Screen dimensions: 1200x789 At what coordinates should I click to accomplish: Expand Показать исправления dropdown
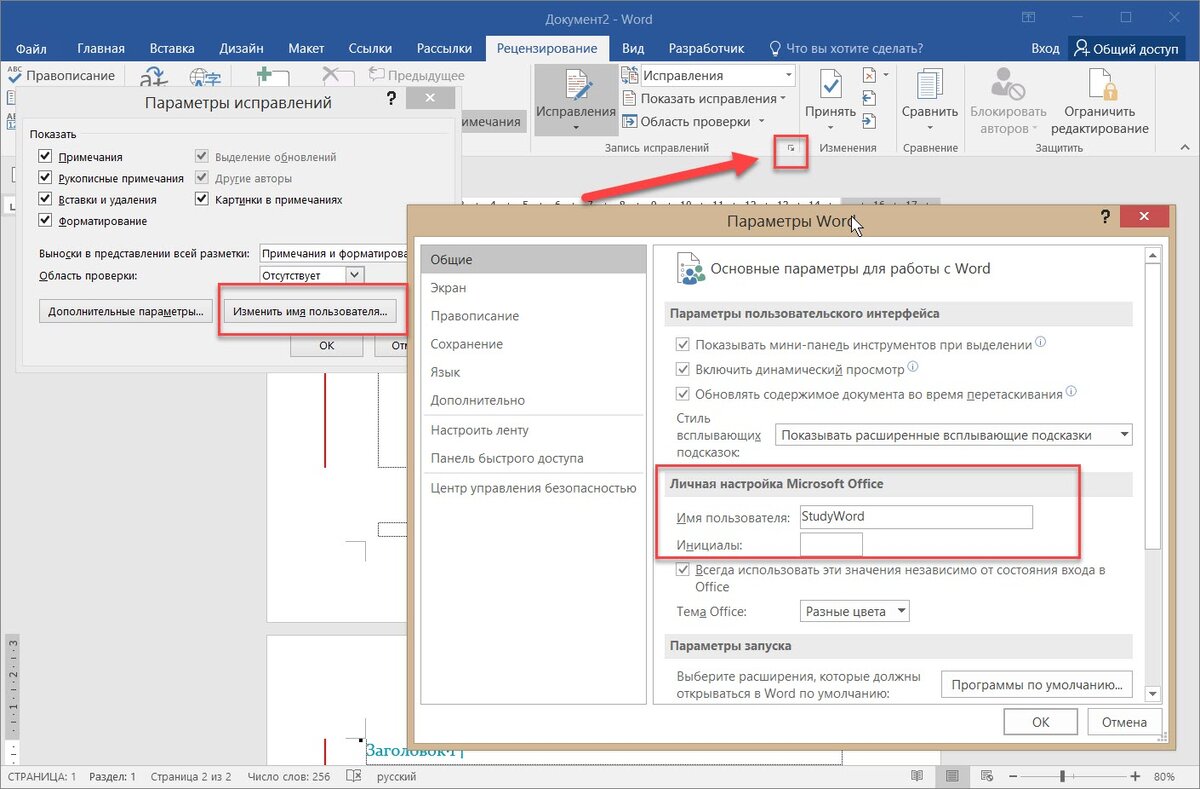point(781,98)
